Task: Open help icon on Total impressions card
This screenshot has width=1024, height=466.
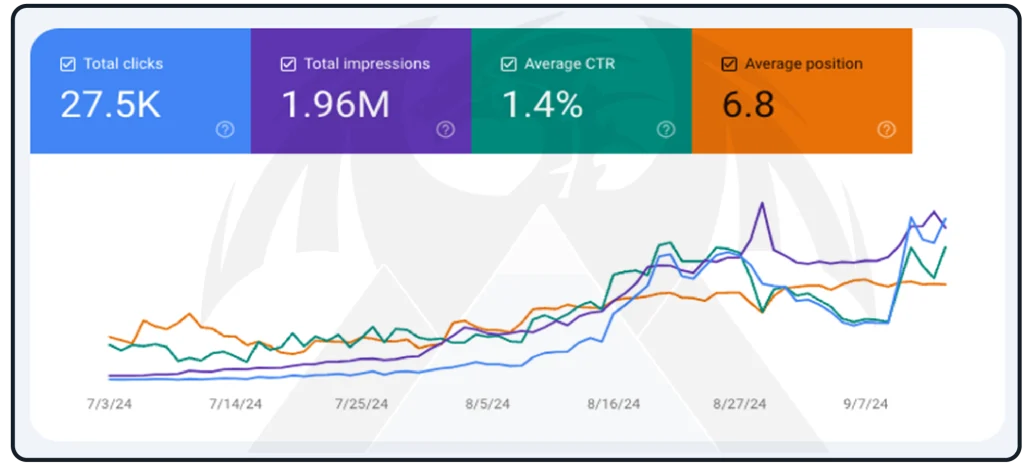Action: 446,129
